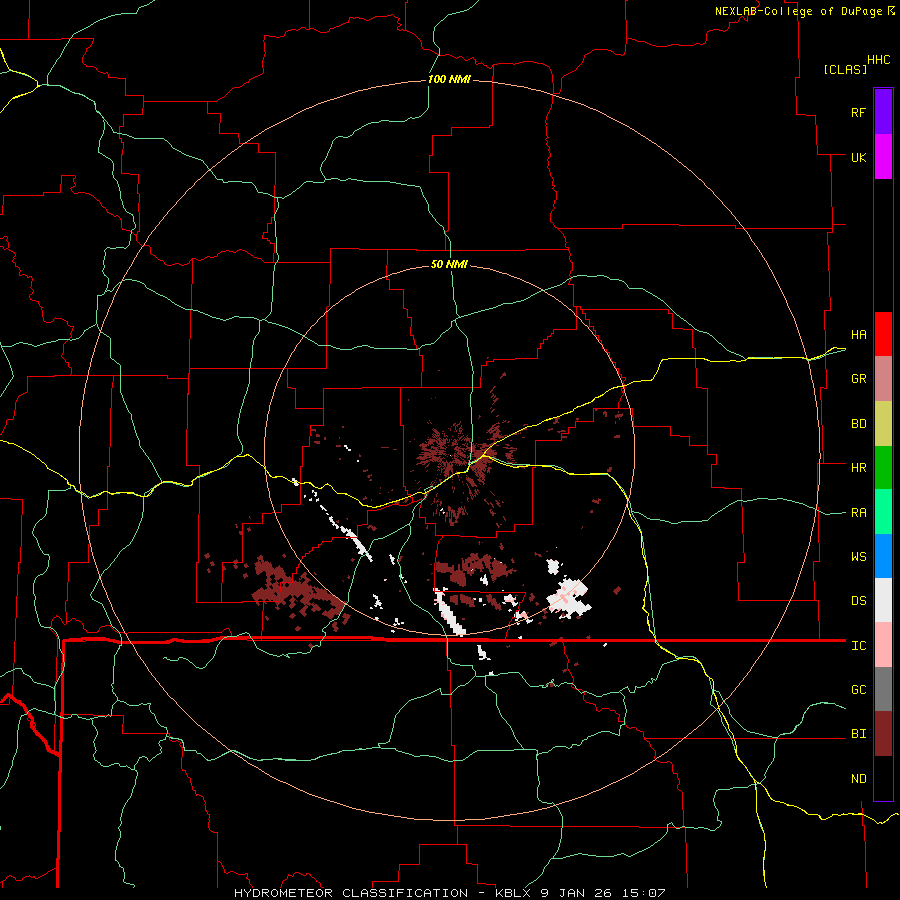This screenshot has width=900, height=900.
Task: Click the HHC product code label
Action: [878, 60]
